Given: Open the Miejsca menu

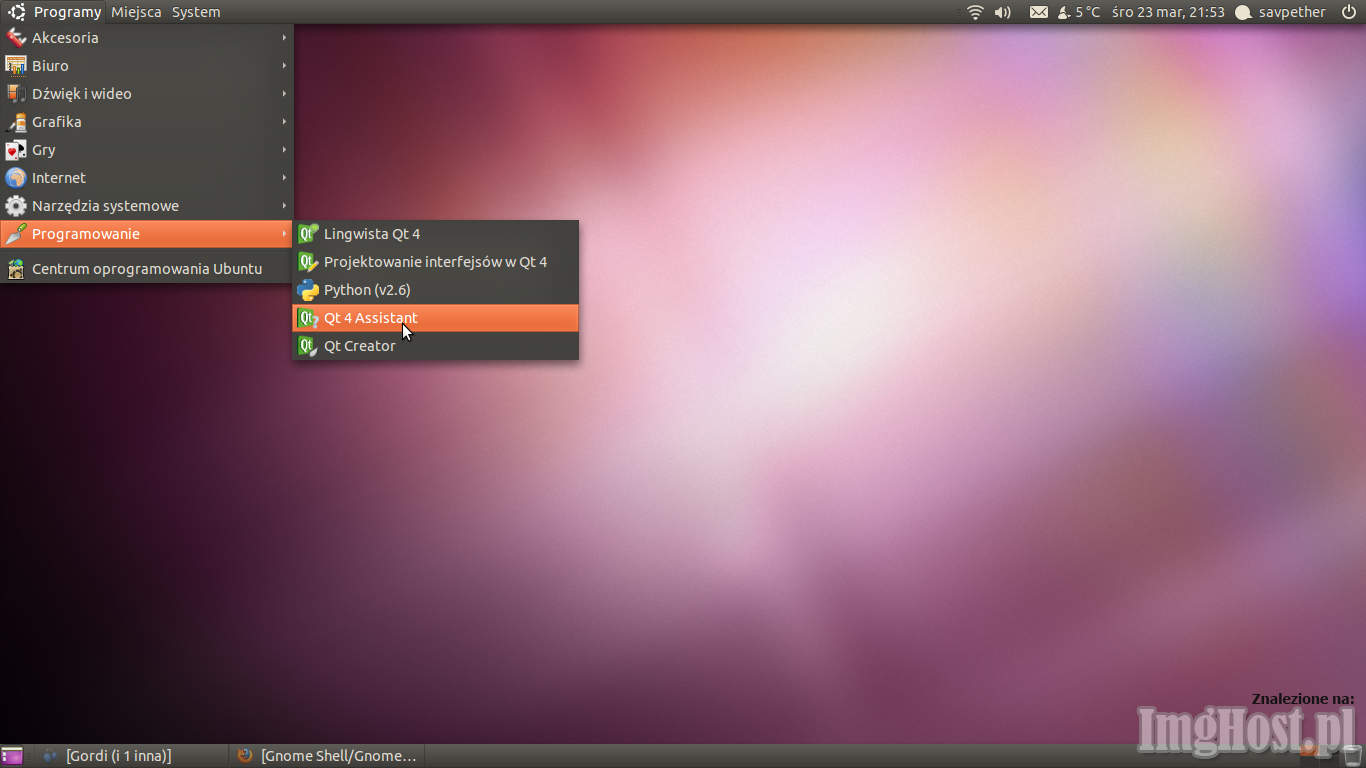Looking at the screenshot, I should coord(136,12).
